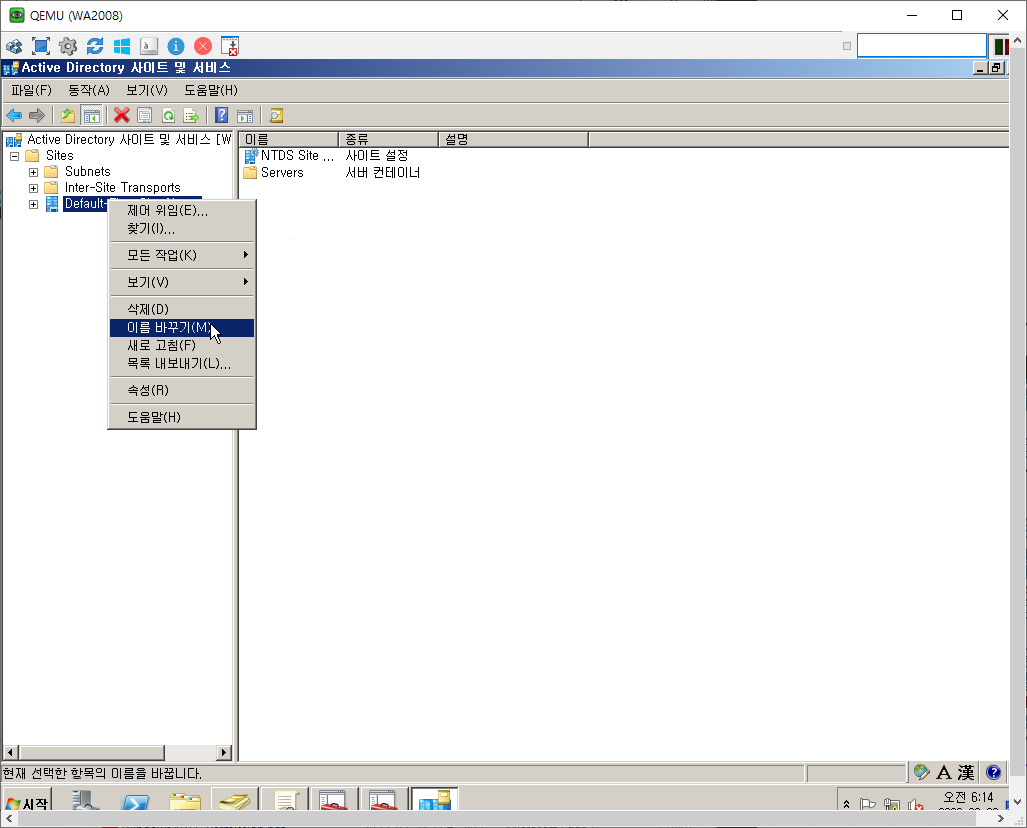Click the Find magnifier toolbar icon
Image resolution: width=1027 pixels, height=828 pixels.
pyautogui.click(x=276, y=116)
